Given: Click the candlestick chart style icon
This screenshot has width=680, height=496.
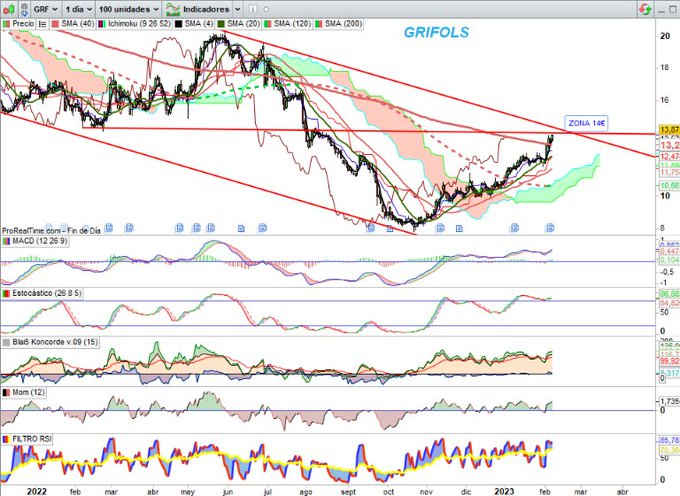Looking at the screenshot, I should (10, 9).
